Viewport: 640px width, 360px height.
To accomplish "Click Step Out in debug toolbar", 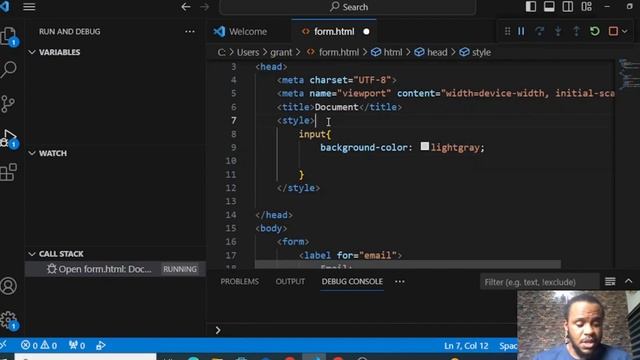I will [x=576, y=31].
